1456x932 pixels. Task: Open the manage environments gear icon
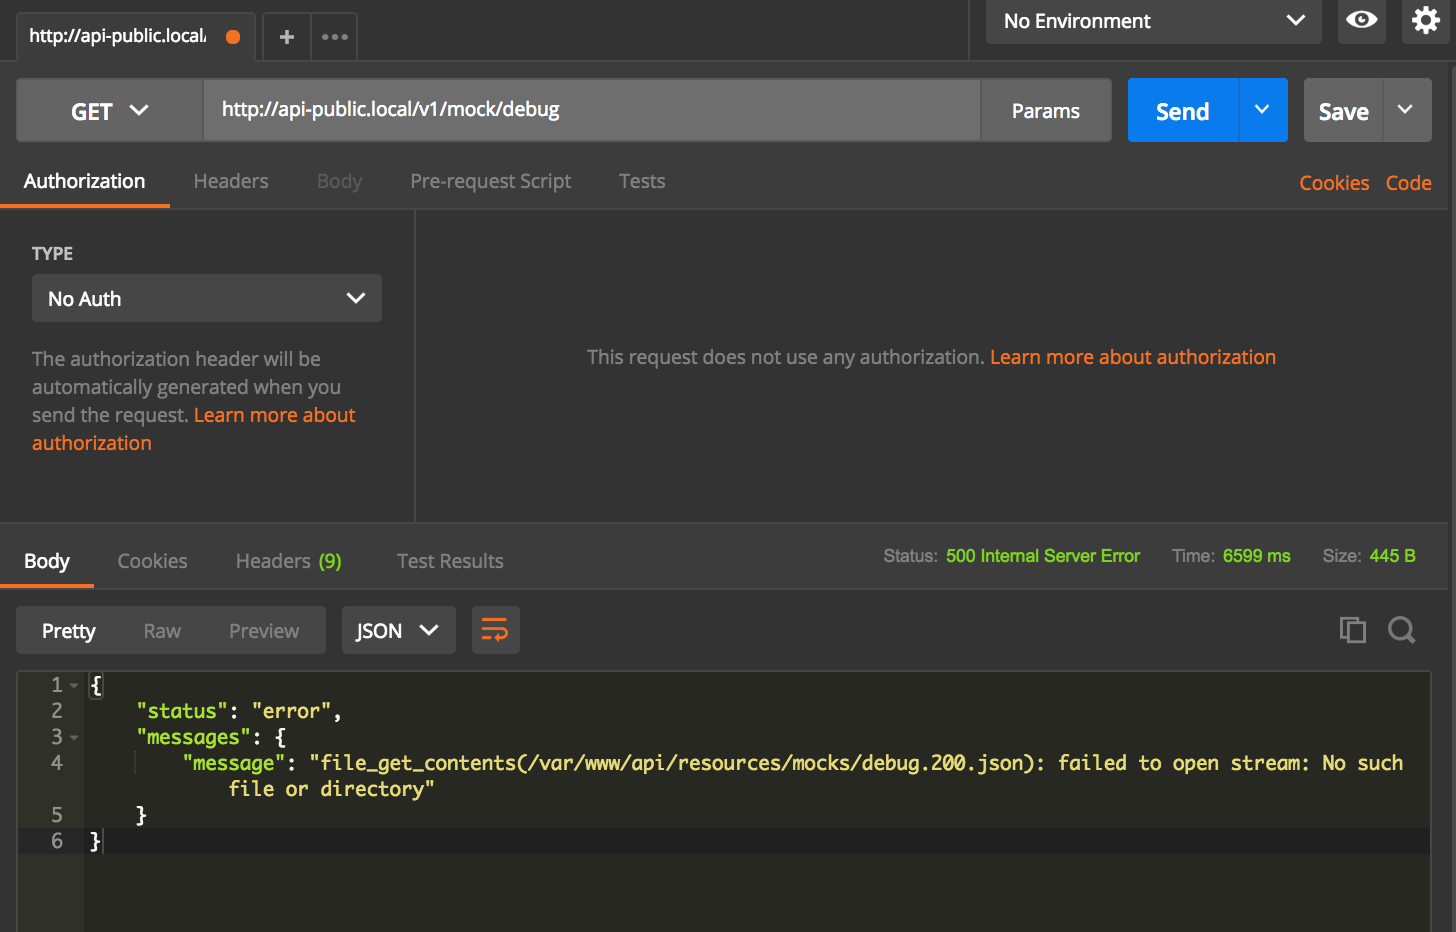click(1425, 20)
